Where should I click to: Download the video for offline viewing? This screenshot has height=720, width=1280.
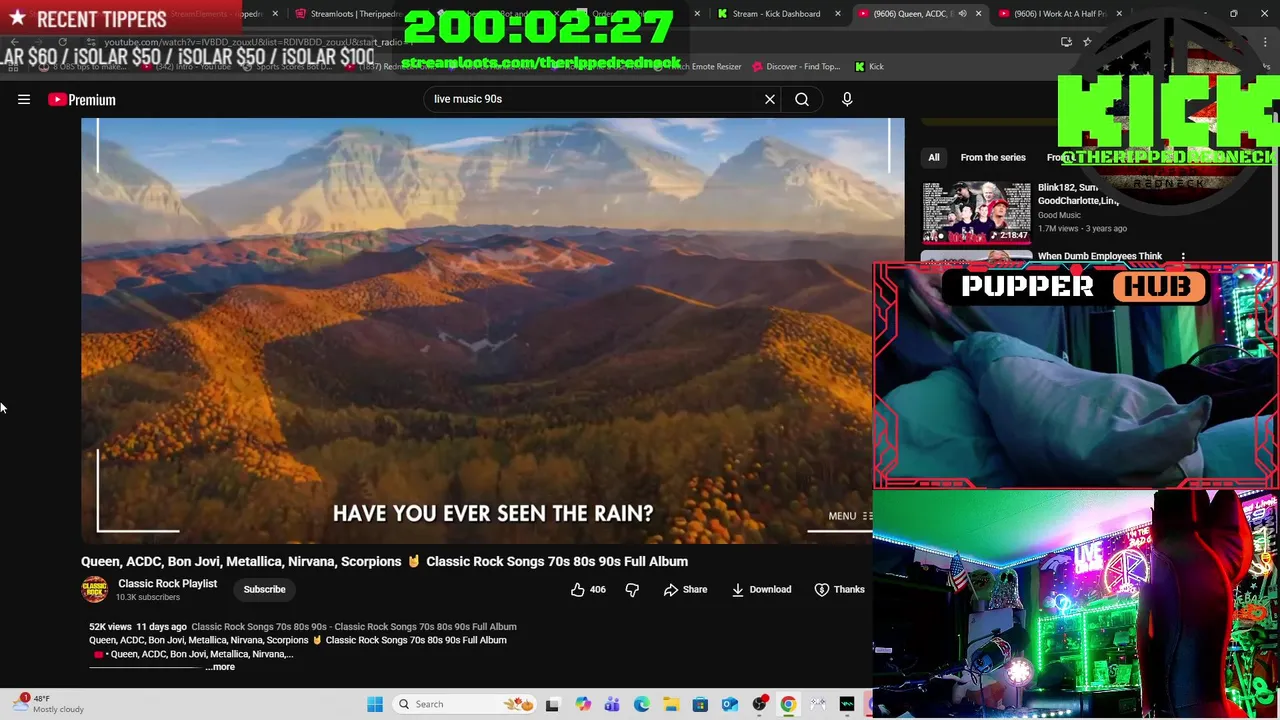(761, 589)
